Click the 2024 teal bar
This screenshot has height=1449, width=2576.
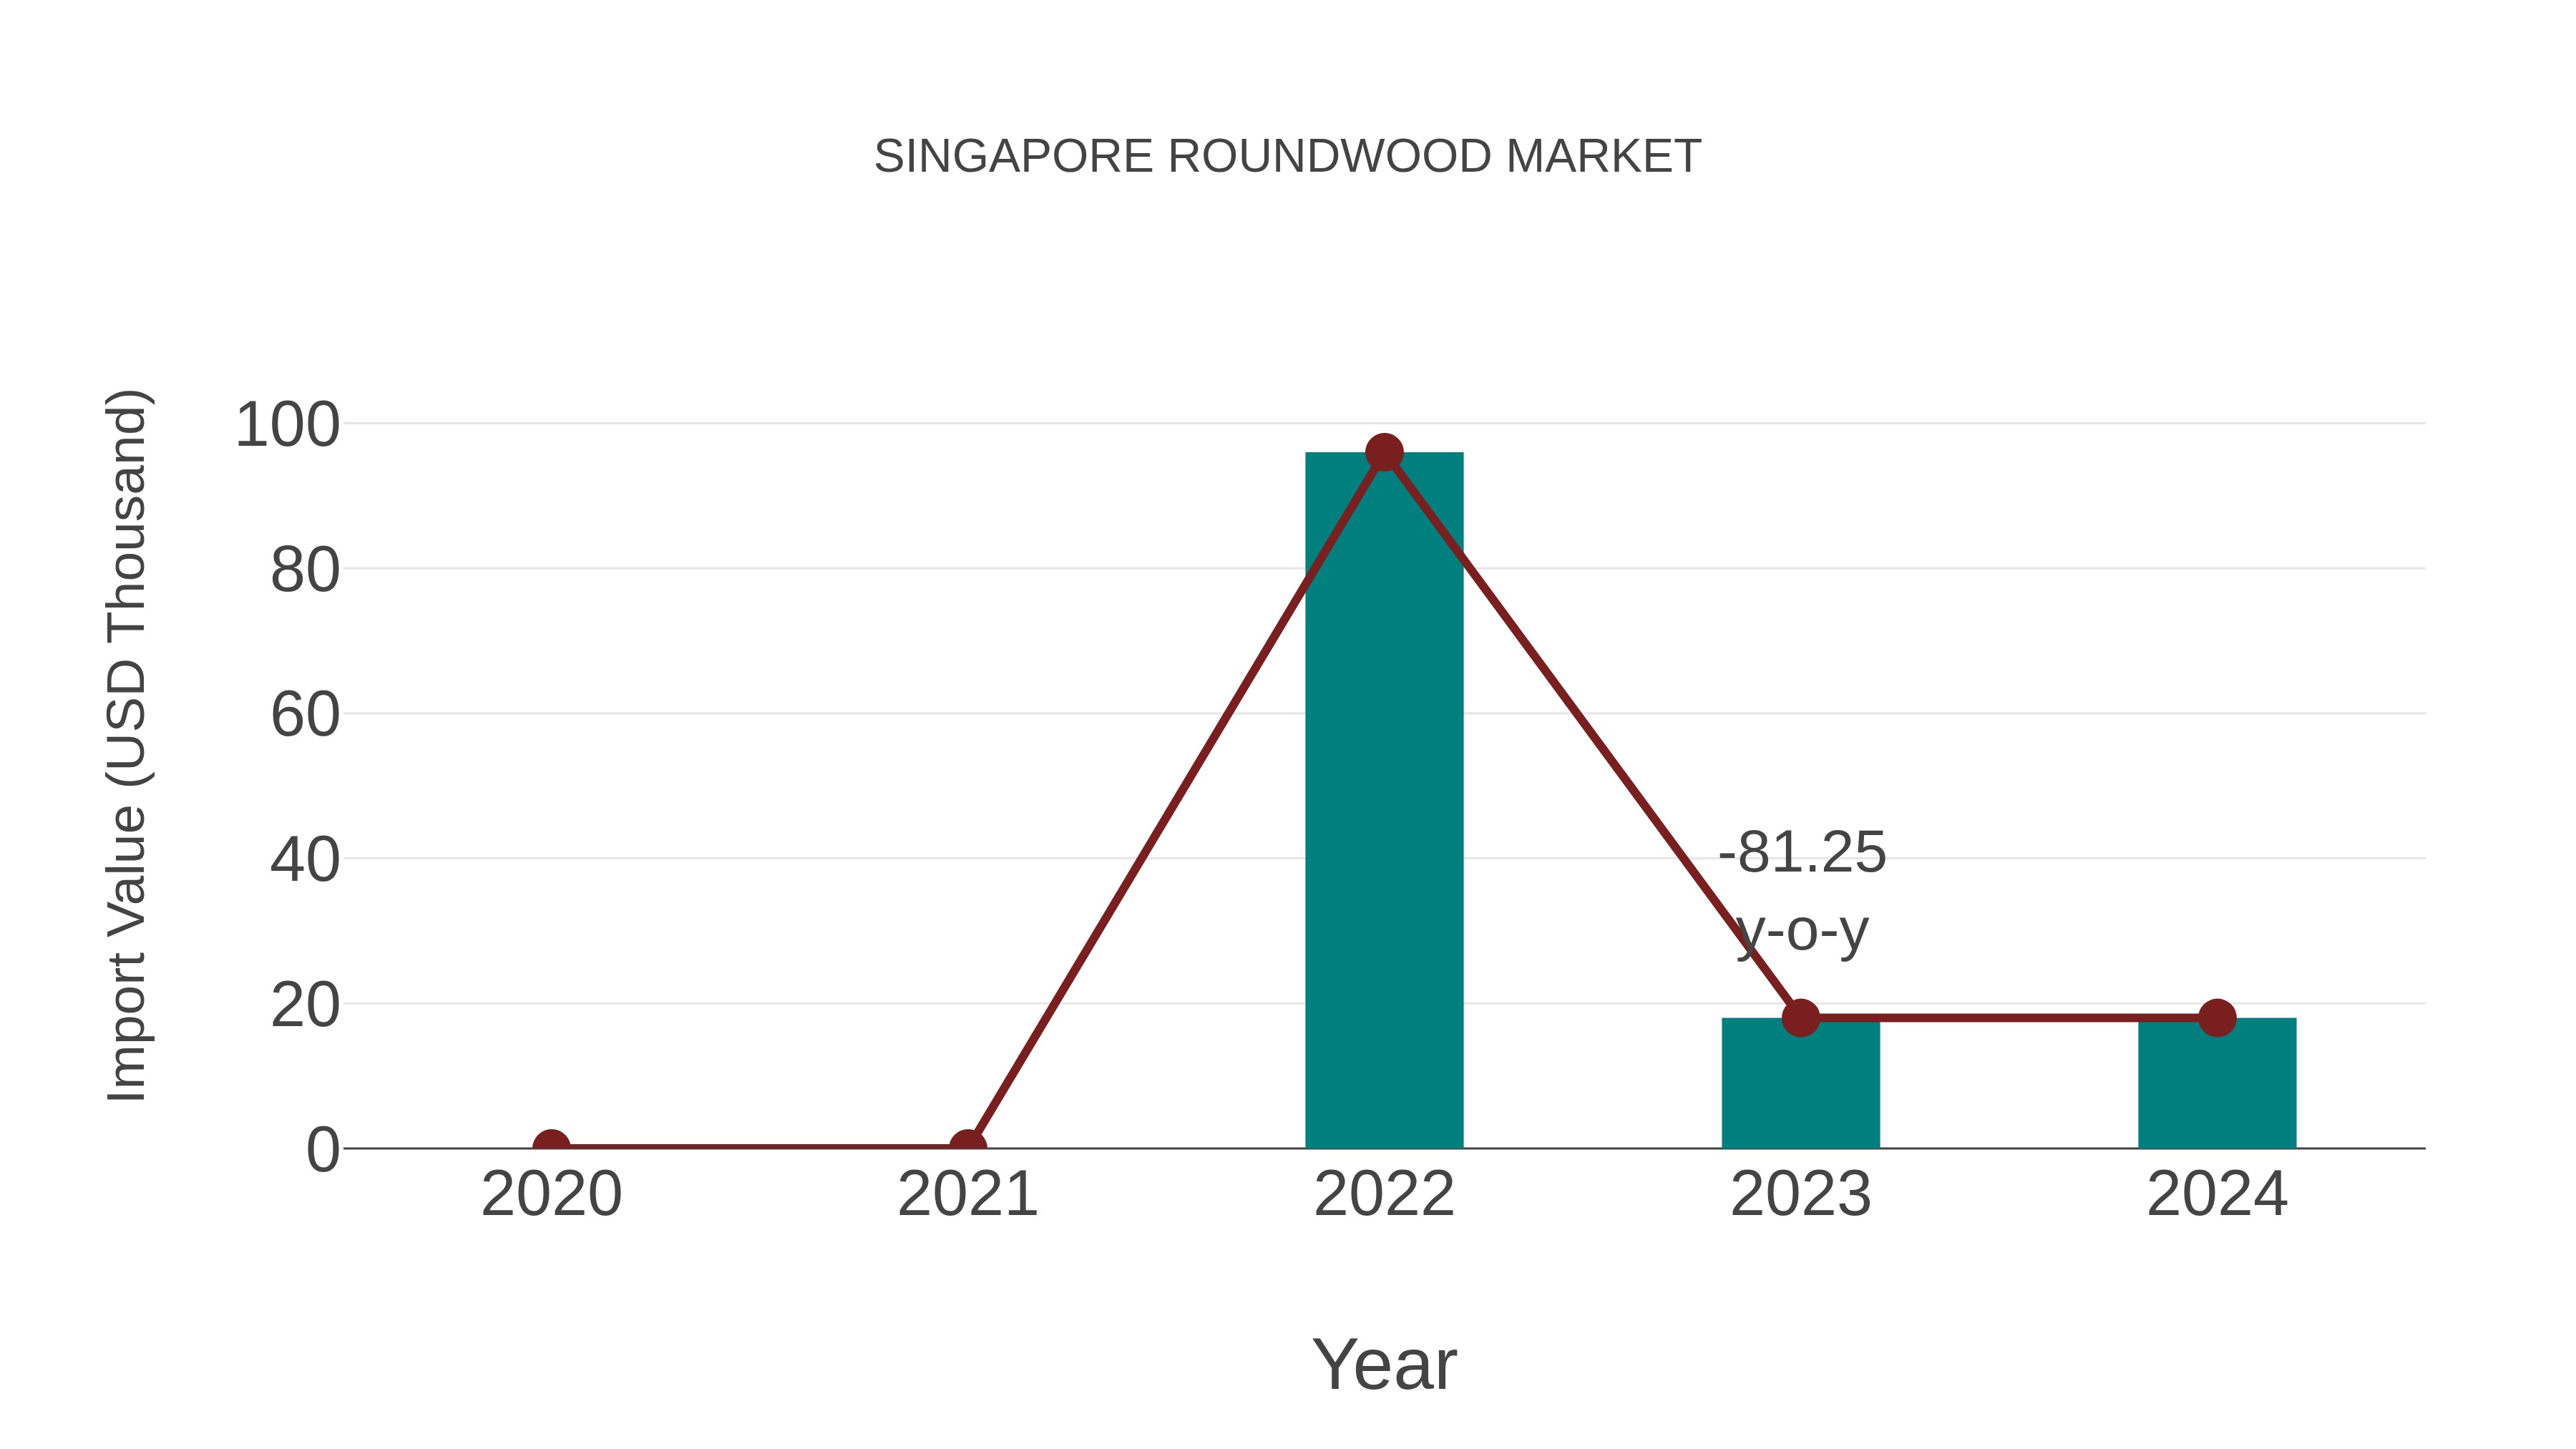pyautogui.click(x=2217, y=1083)
